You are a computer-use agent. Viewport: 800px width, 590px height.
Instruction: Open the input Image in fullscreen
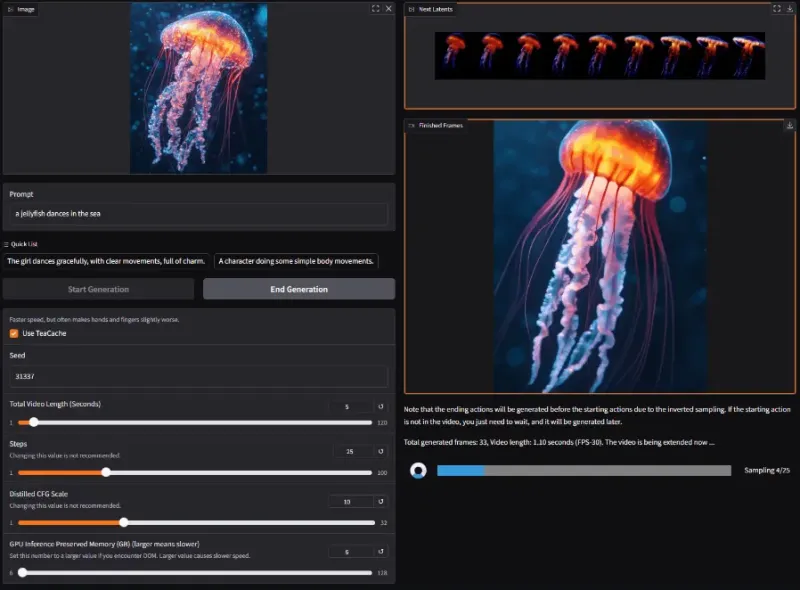point(375,8)
